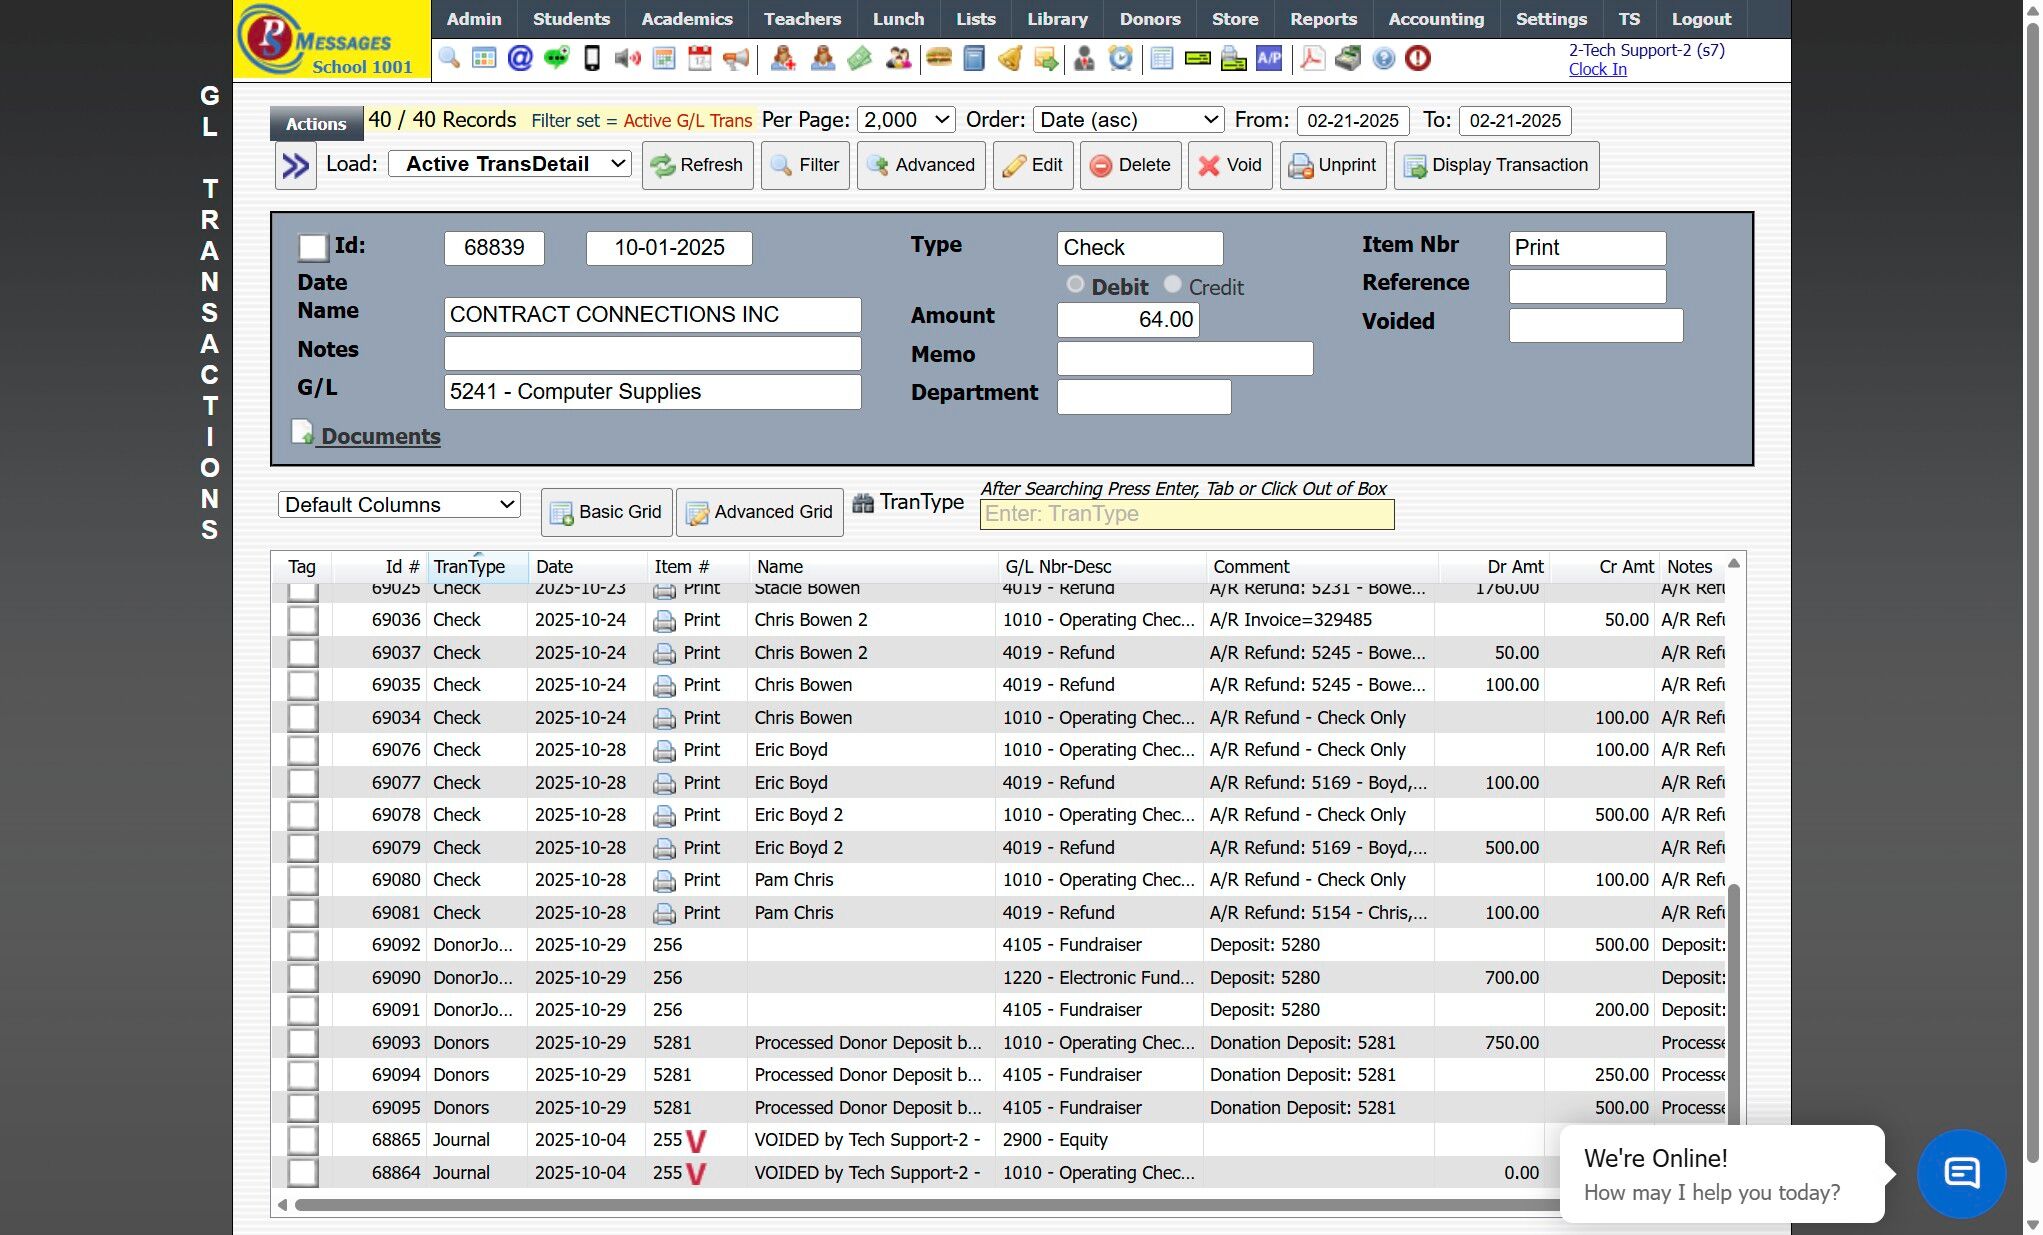Select the Debit radio button
Viewport: 2043px width, 1235px height.
click(1075, 285)
